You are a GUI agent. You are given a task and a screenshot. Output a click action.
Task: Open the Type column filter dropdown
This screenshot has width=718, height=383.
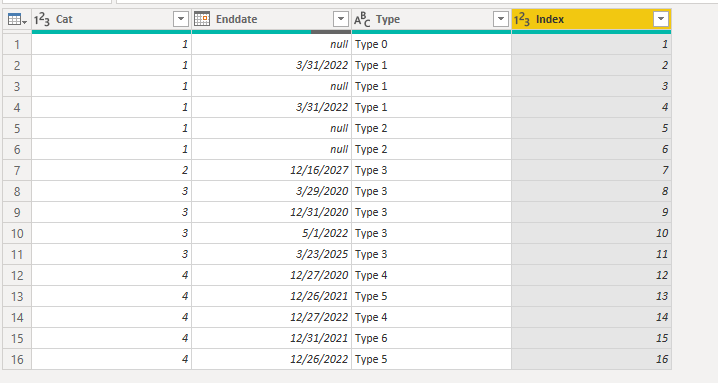point(500,19)
